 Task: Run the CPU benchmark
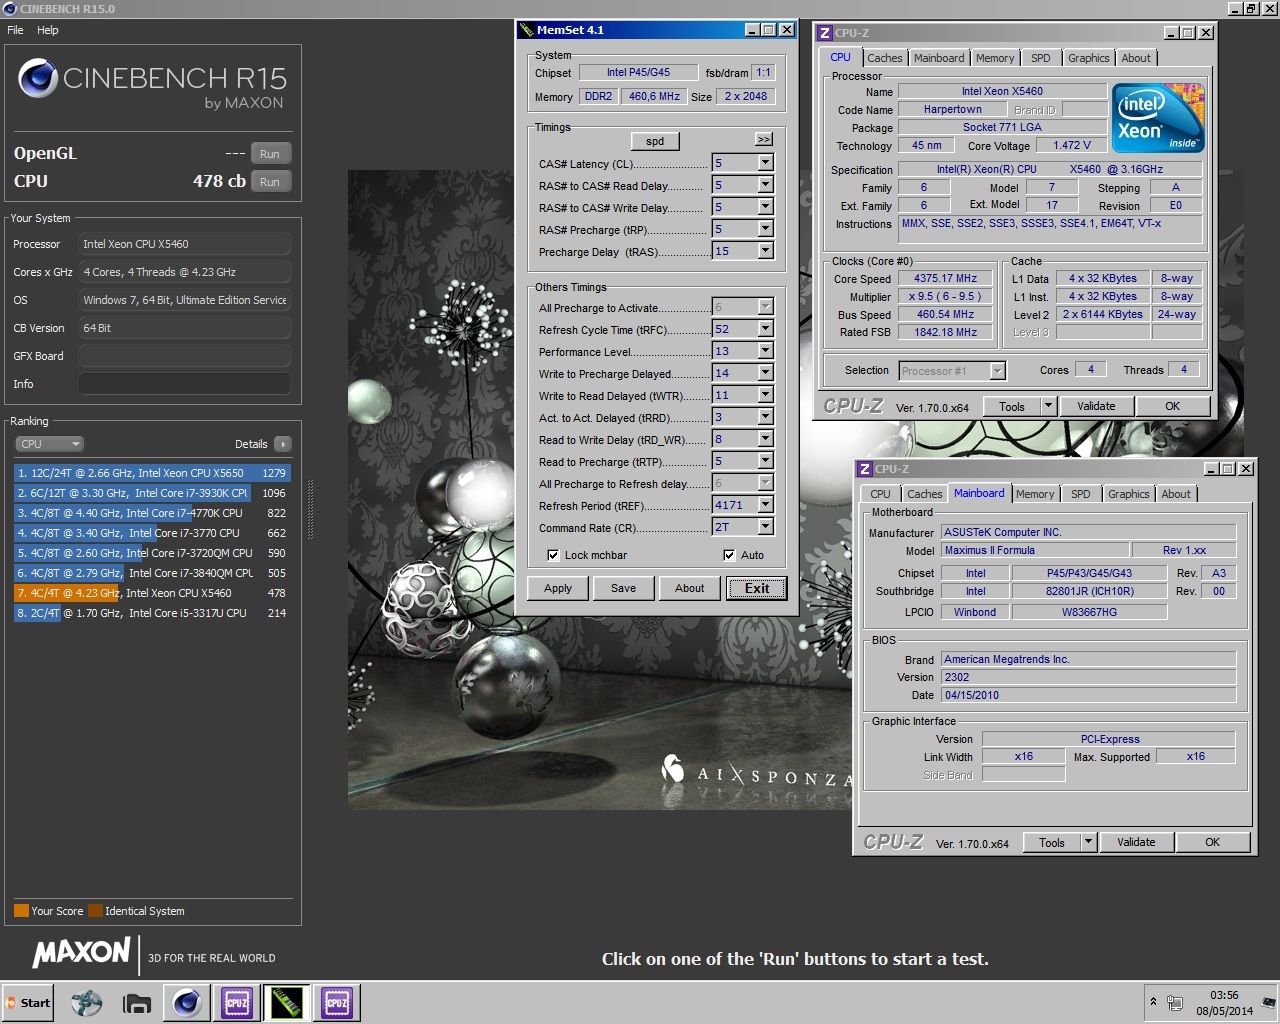tap(270, 182)
